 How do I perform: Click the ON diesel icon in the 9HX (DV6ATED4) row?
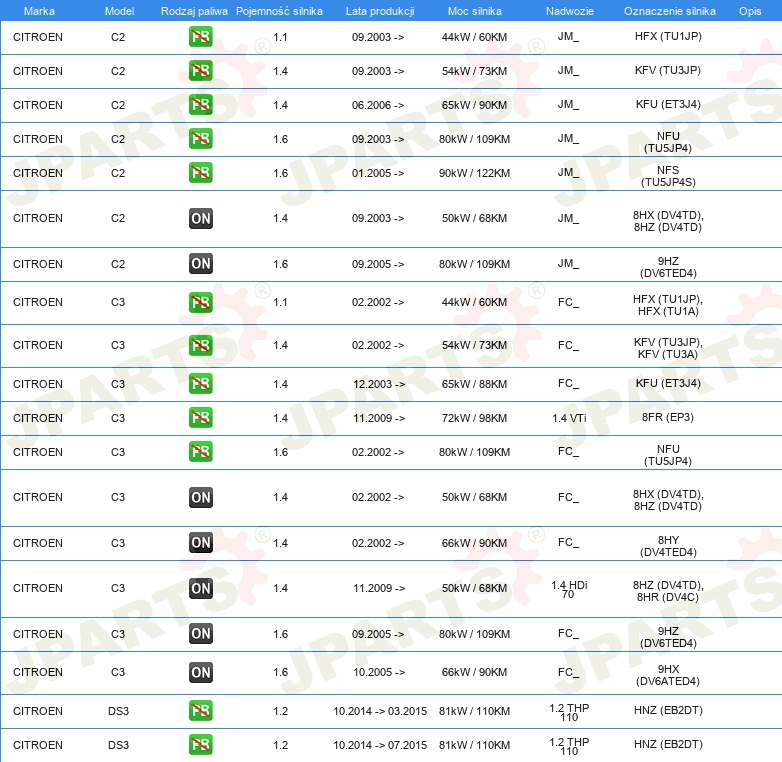coord(200,672)
